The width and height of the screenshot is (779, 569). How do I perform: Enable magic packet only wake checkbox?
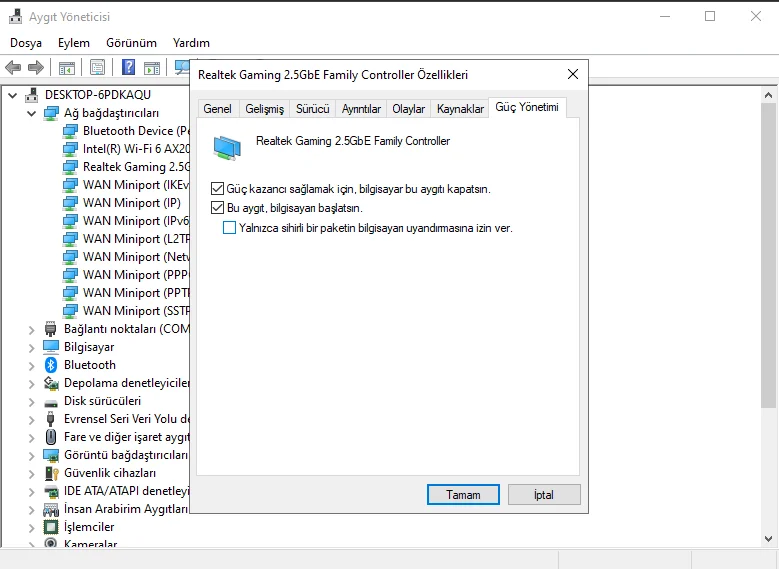tap(229, 228)
